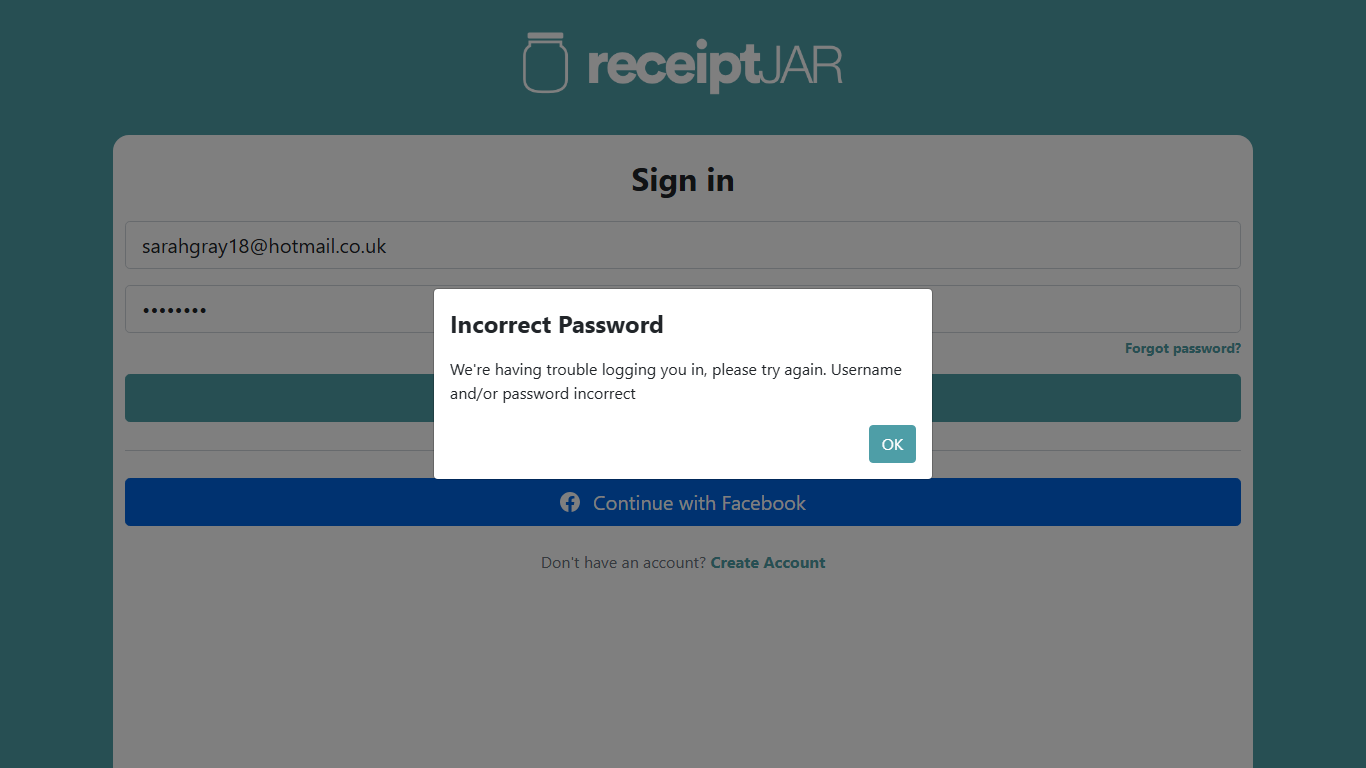Image resolution: width=1366 pixels, height=768 pixels.
Task: Click the Sign in heading
Action: (682, 181)
